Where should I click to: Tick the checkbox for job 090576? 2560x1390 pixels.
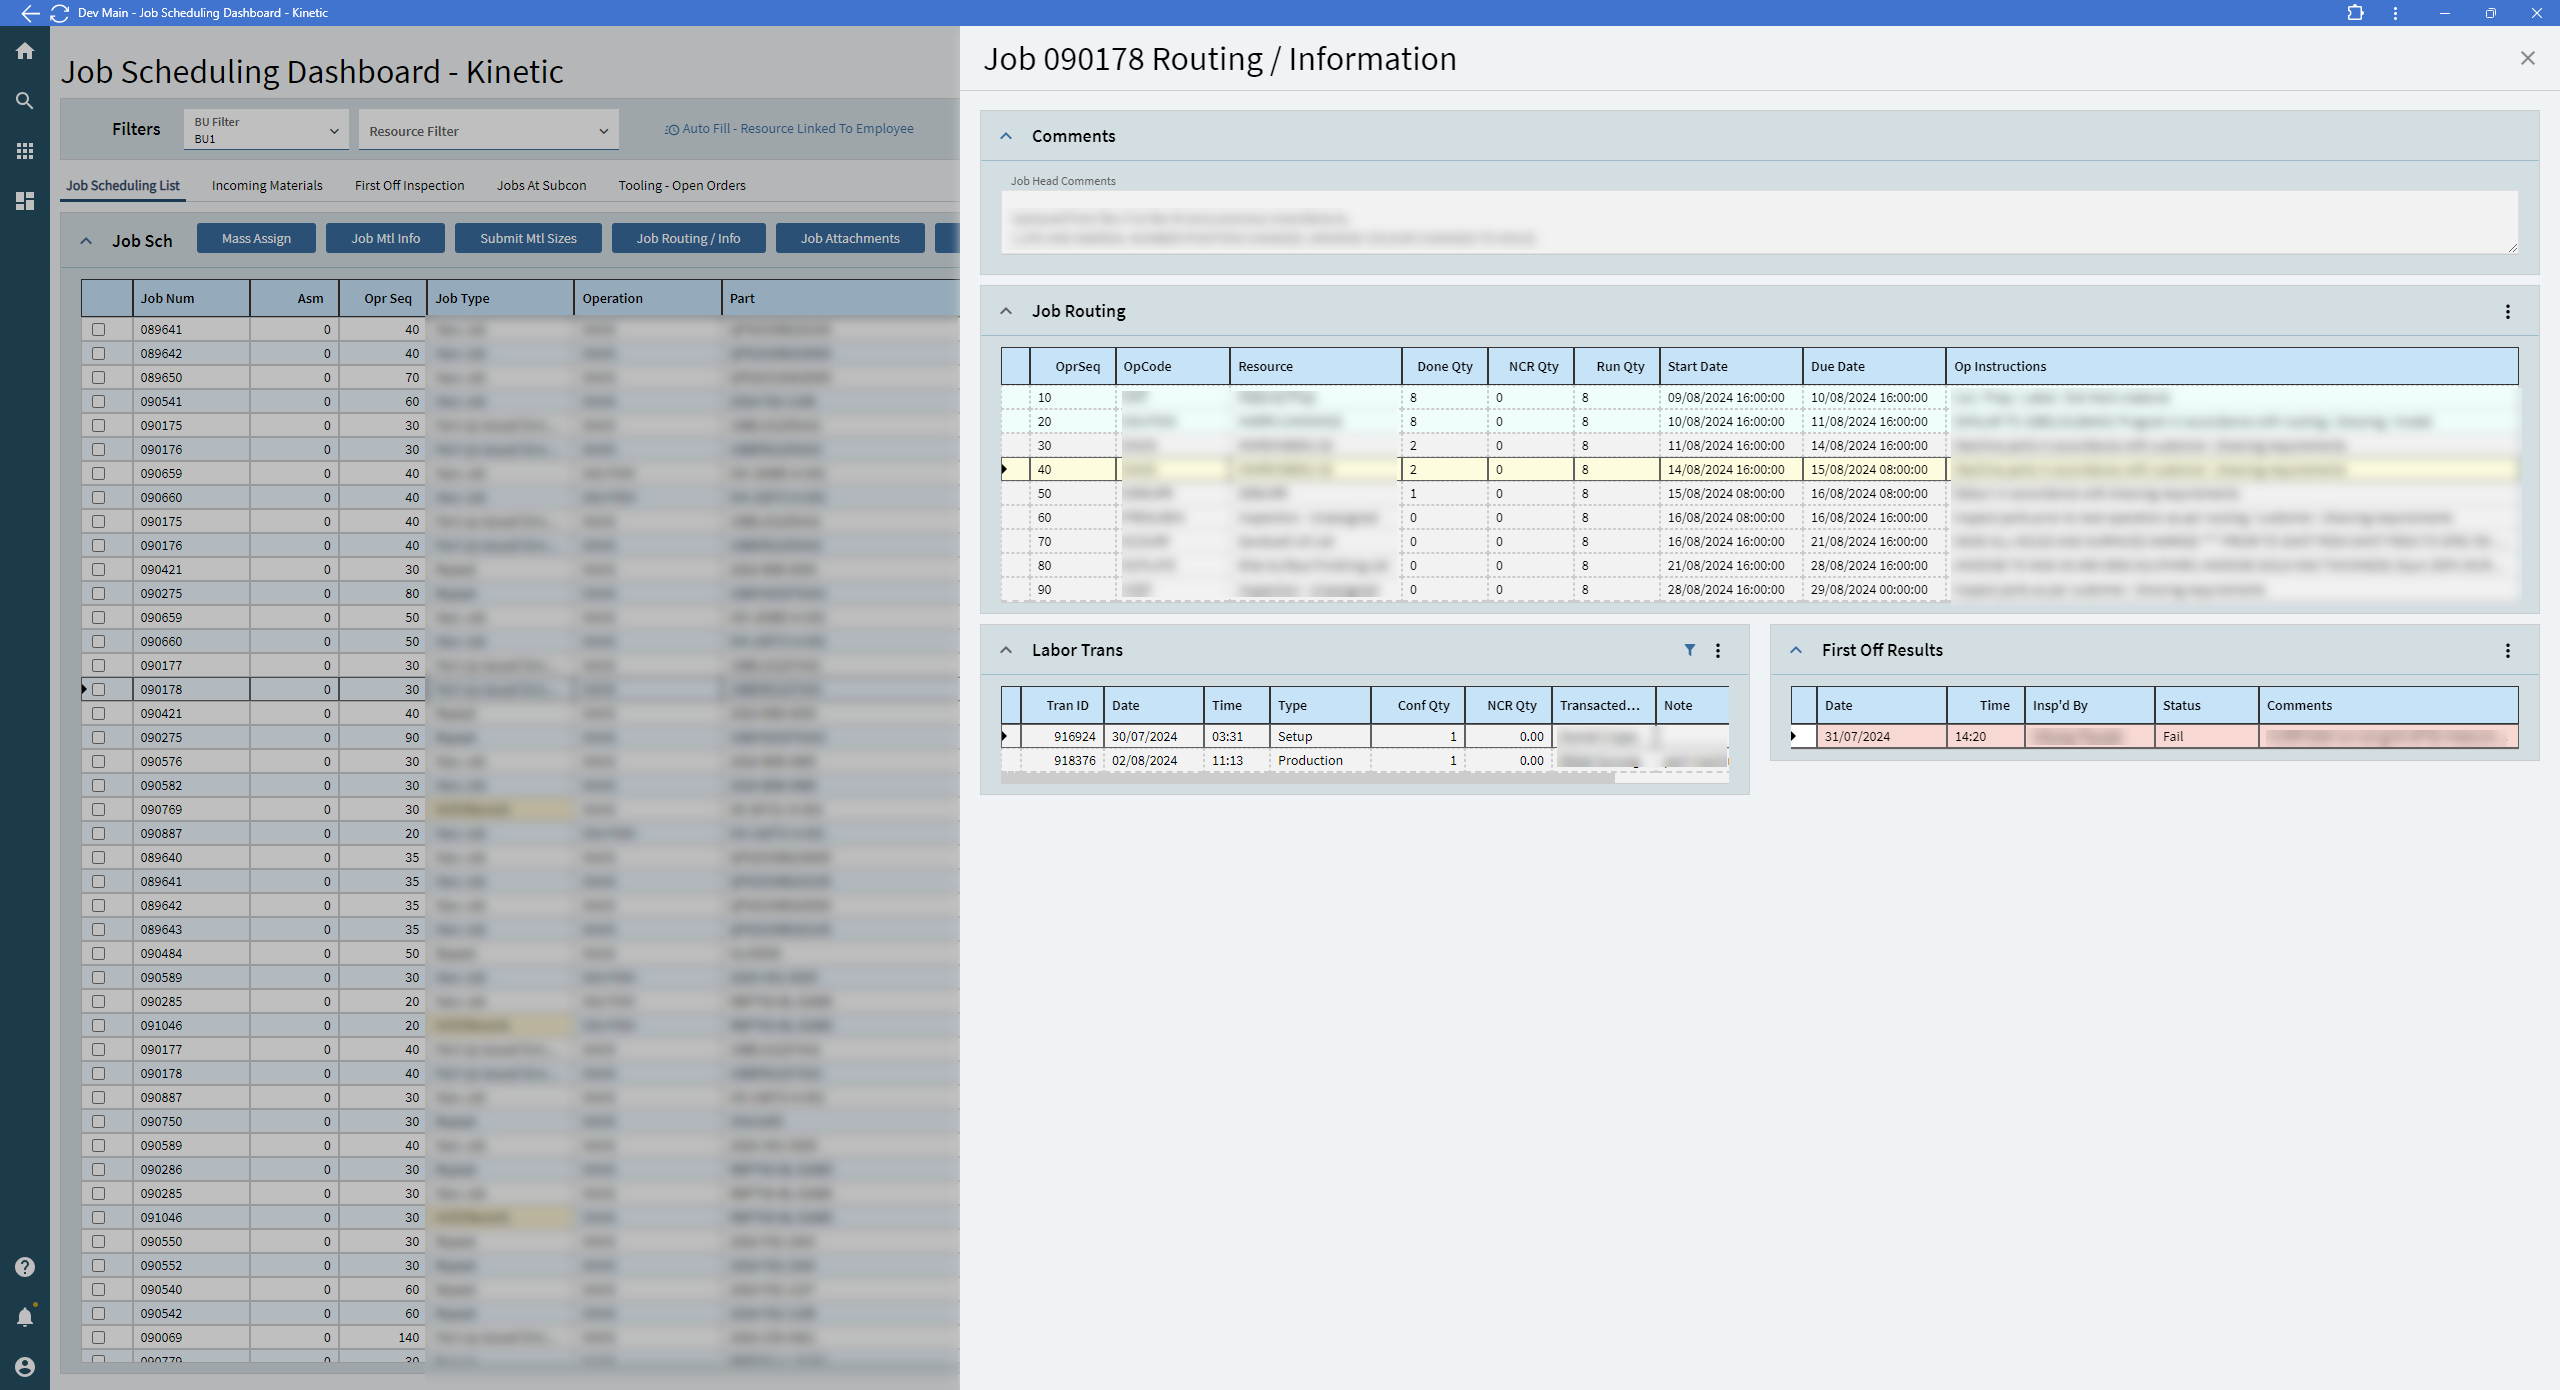[x=98, y=761]
